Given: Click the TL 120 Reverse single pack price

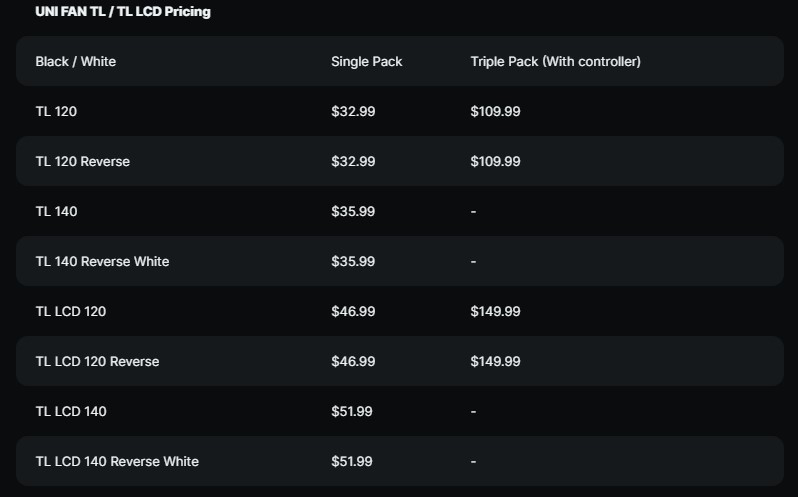Looking at the screenshot, I should pyautogui.click(x=353, y=162).
